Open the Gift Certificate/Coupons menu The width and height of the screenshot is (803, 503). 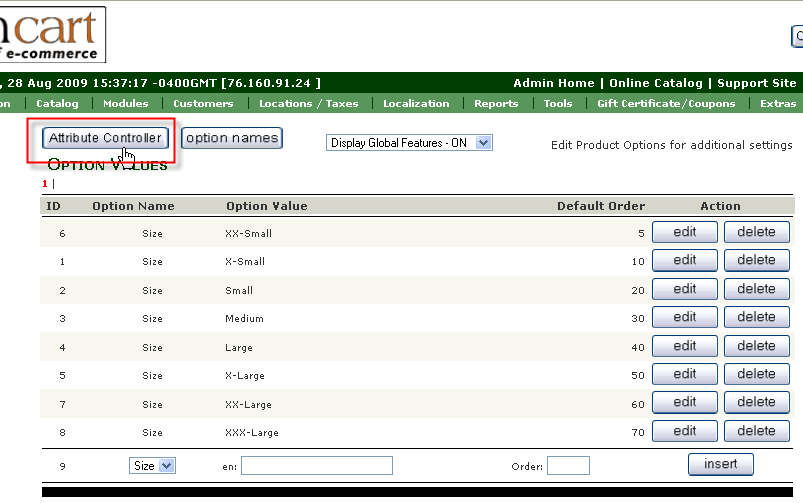click(x=666, y=103)
